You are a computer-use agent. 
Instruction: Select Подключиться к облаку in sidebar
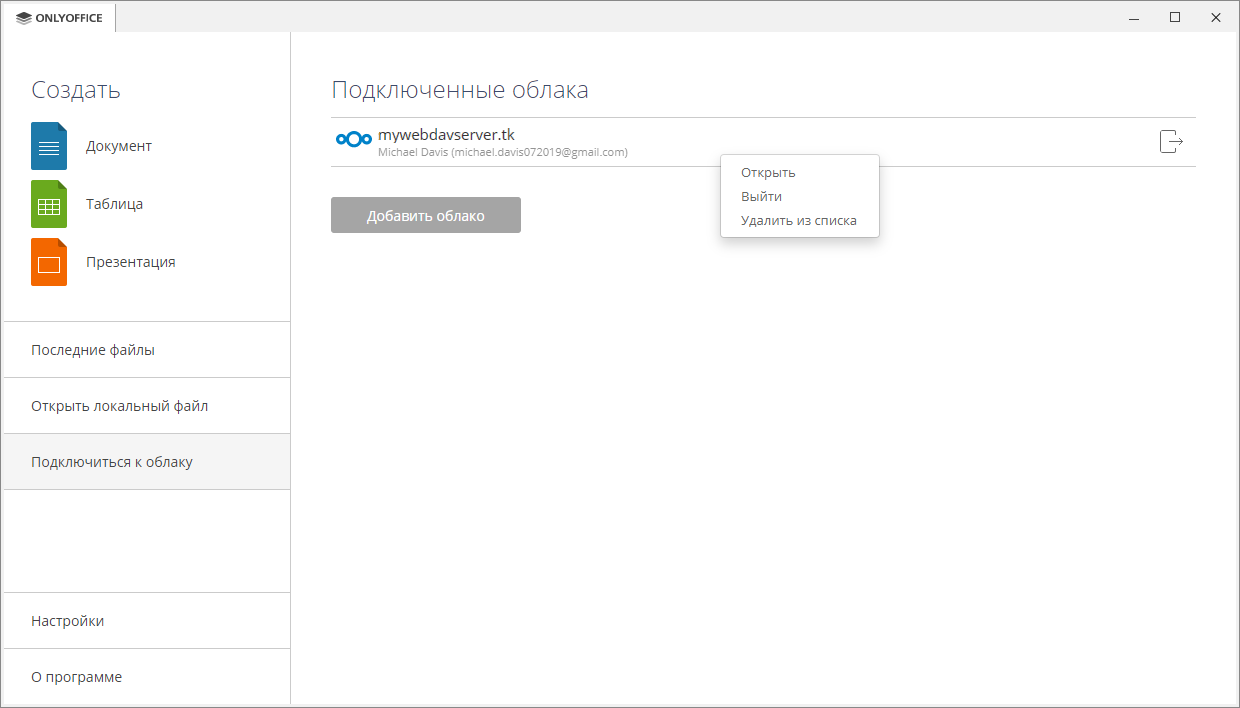(147, 462)
